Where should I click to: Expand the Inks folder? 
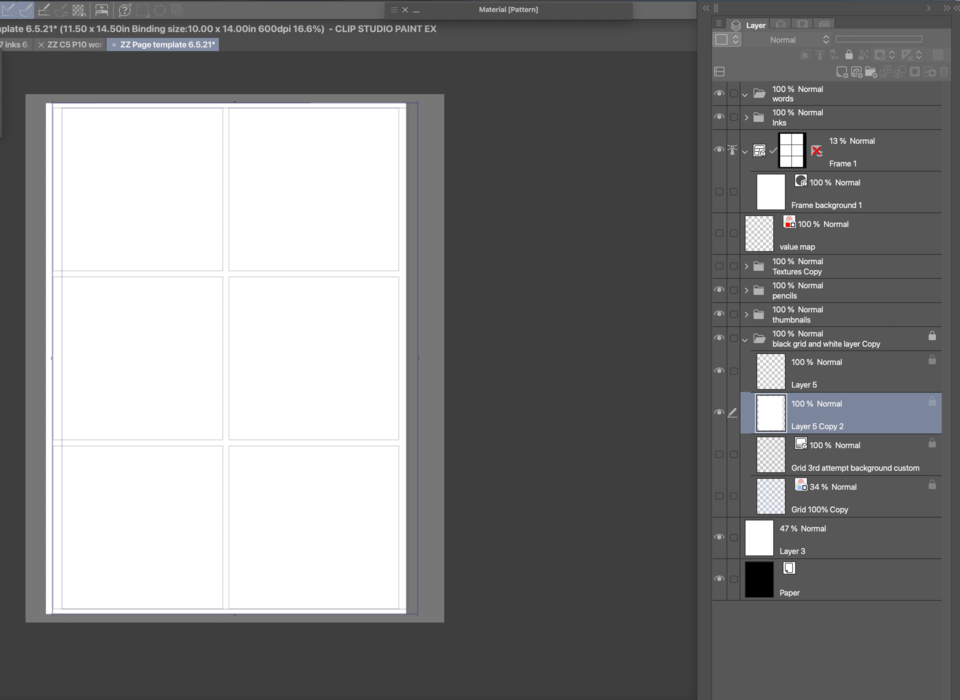click(x=746, y=117)
